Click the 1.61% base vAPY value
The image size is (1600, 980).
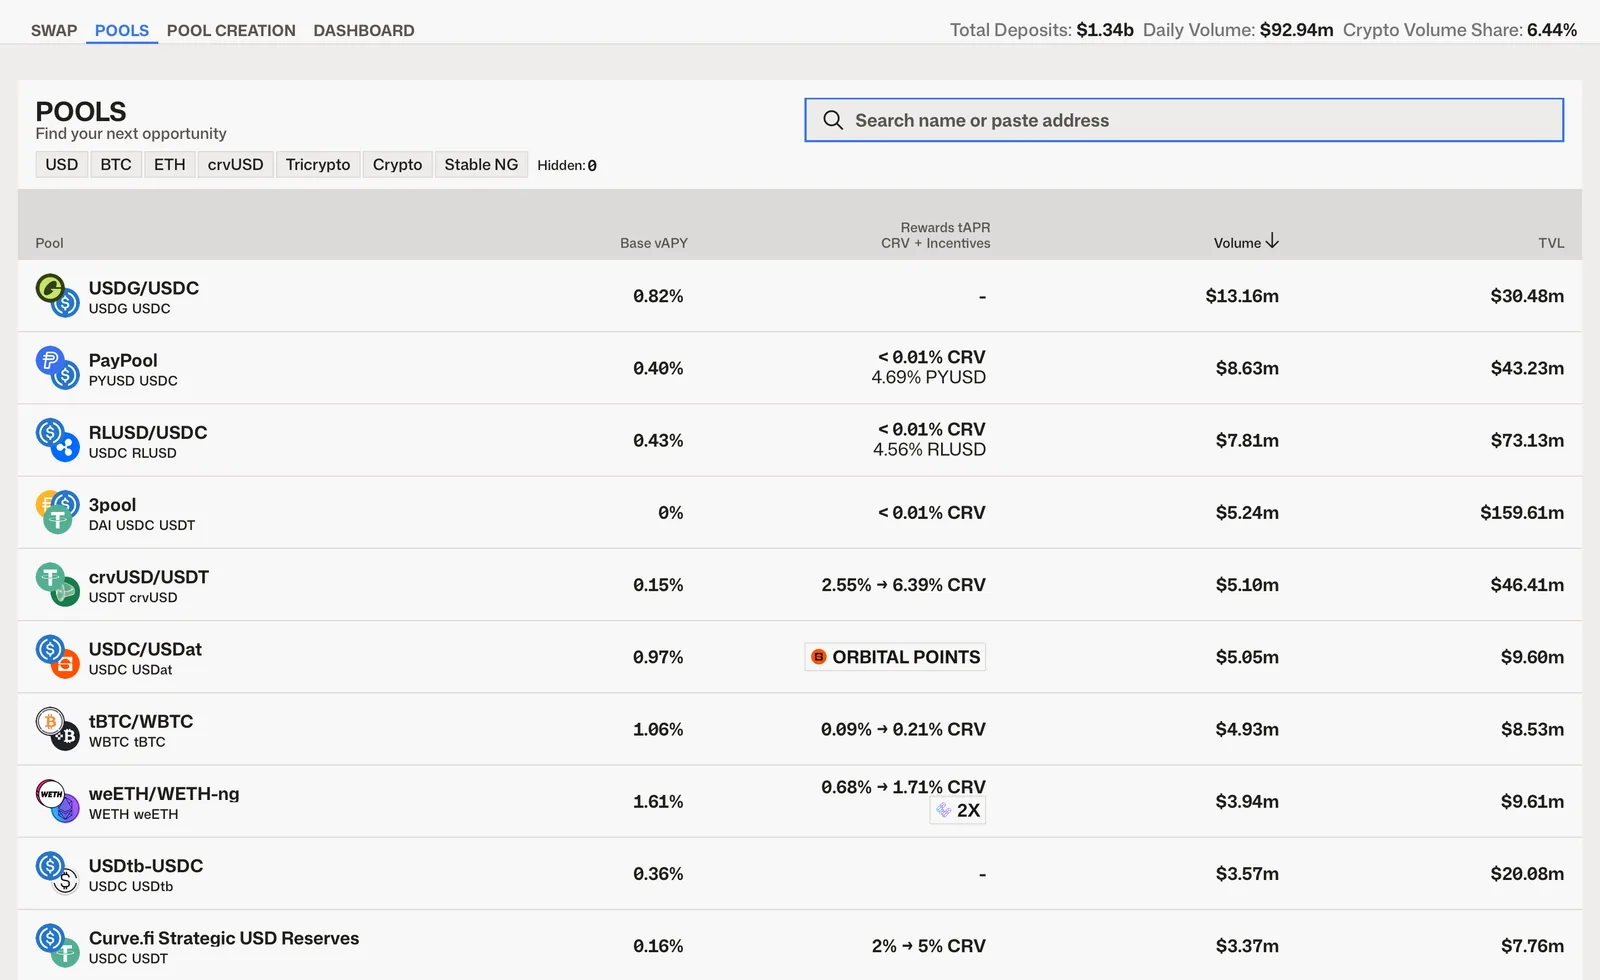(658, 801)
